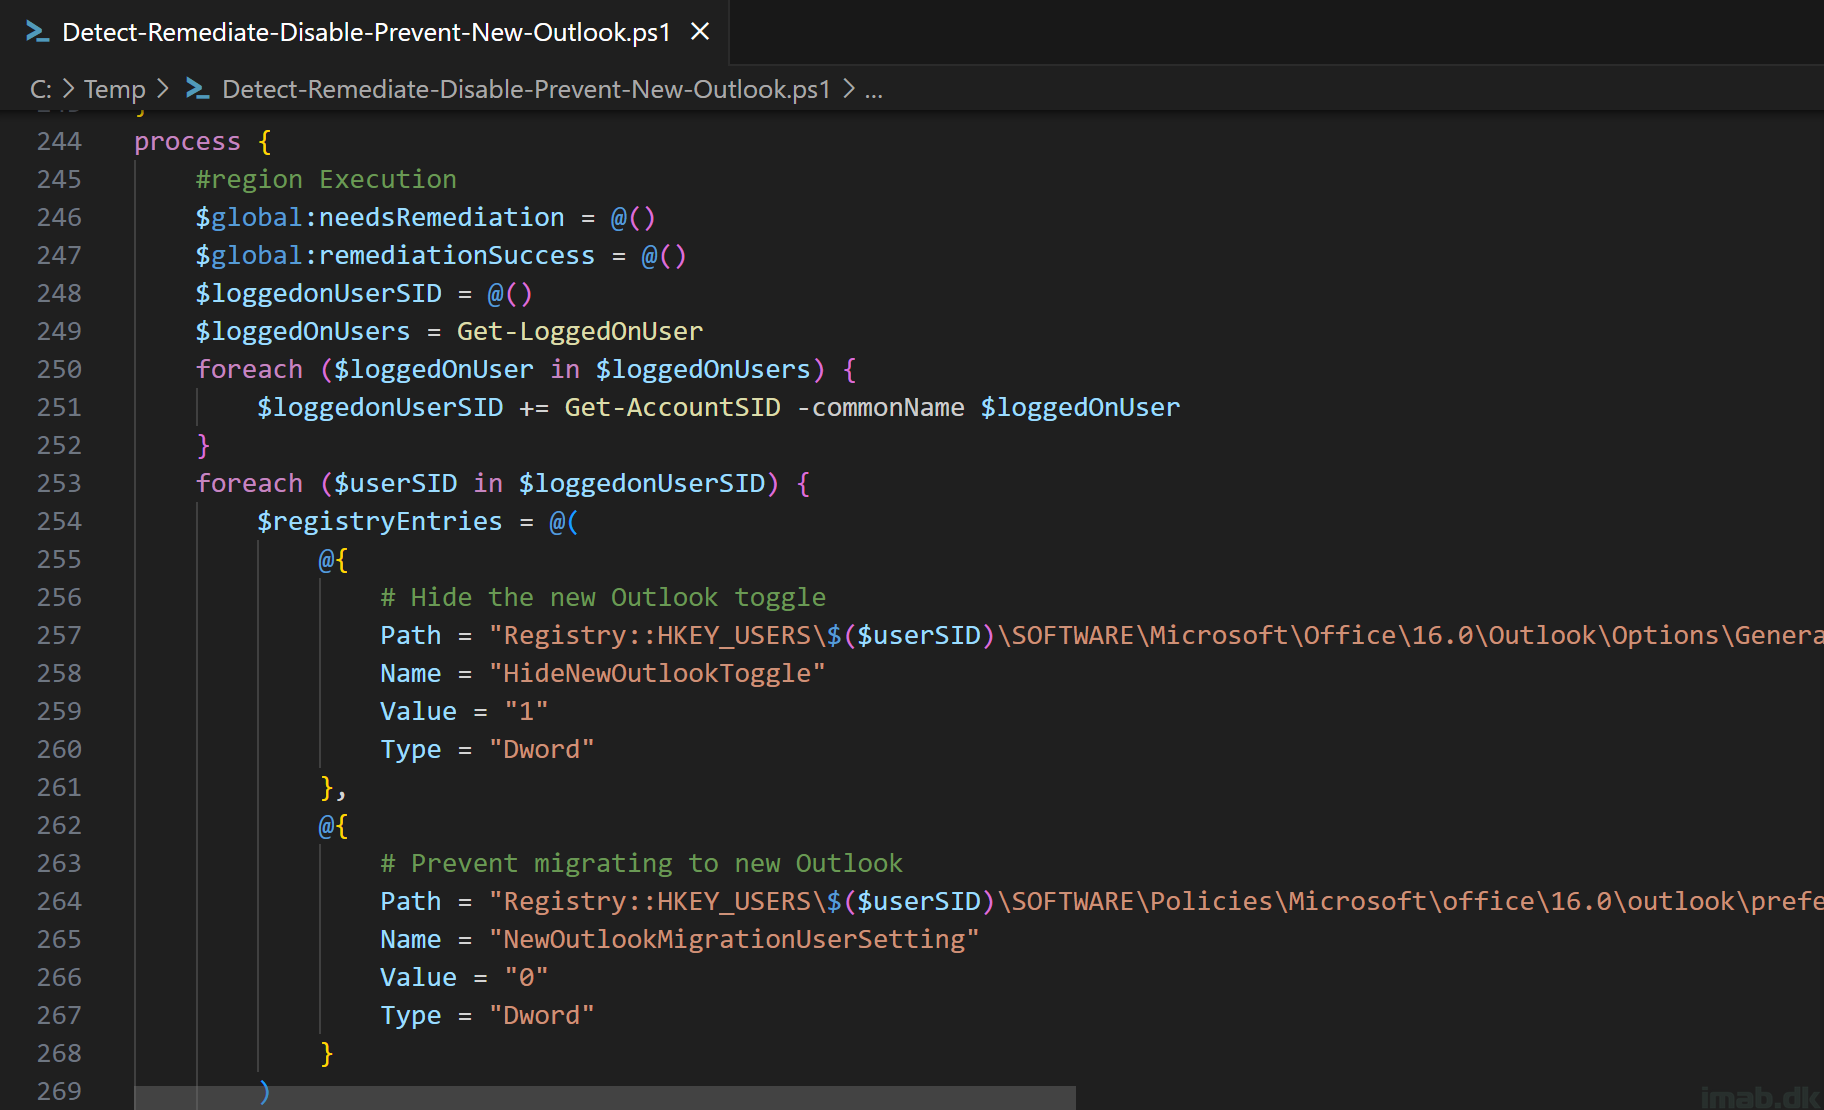
Task: Select the Detect-Remediate-Disable-Prevent-New-Outlook.ps1 editor tab
Action: [365, 32]
